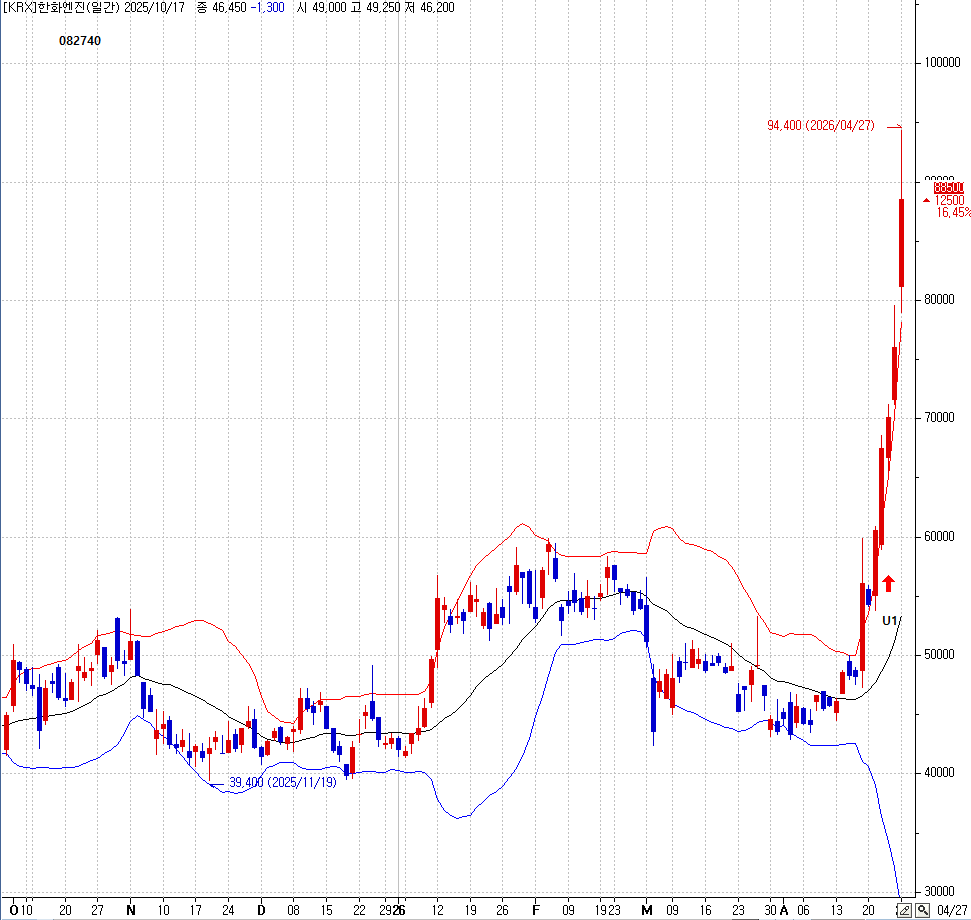Click the closing price 46,450 in header
The image size is (971, 920).
click(229, 7)
